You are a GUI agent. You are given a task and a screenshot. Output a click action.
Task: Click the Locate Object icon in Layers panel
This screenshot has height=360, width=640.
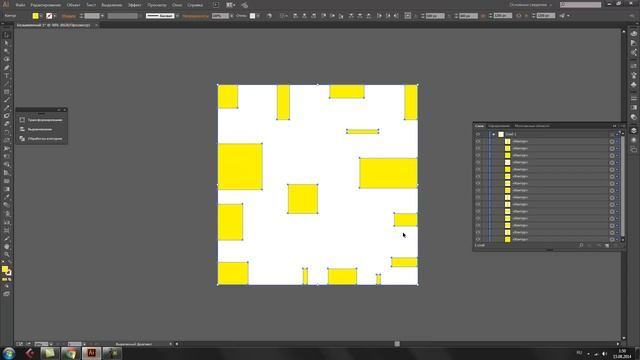pyautogui.click(x=581, y=245)
